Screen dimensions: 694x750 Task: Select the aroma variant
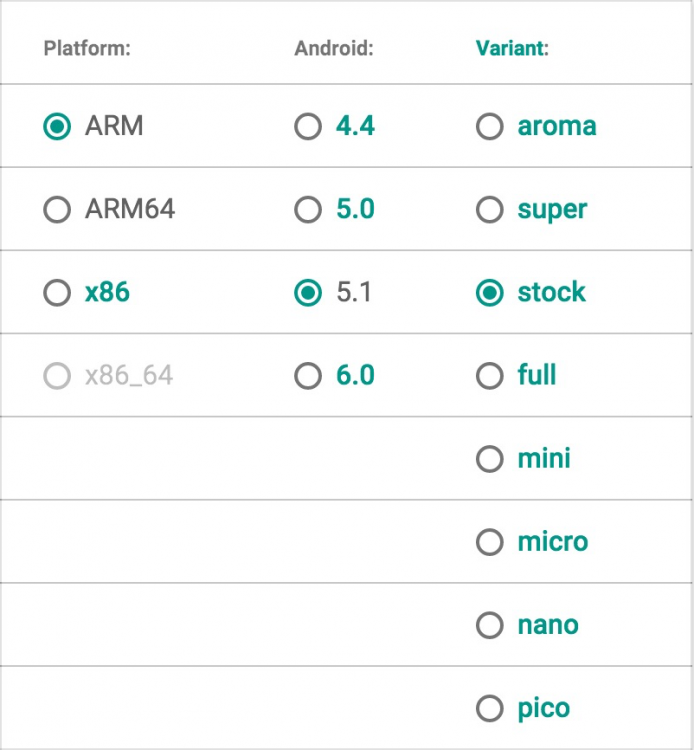click(x=489, y=127)
